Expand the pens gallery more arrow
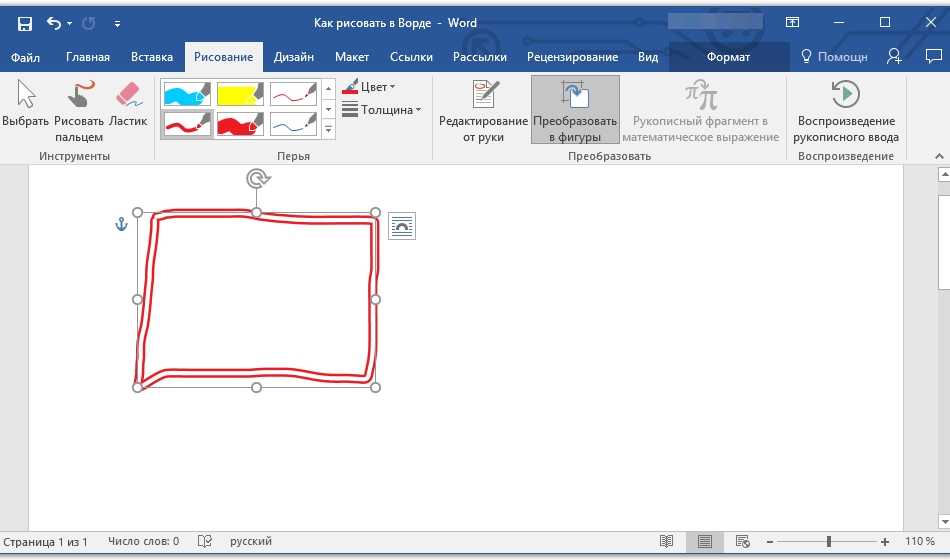950x560 pixels. coord(329,131)
